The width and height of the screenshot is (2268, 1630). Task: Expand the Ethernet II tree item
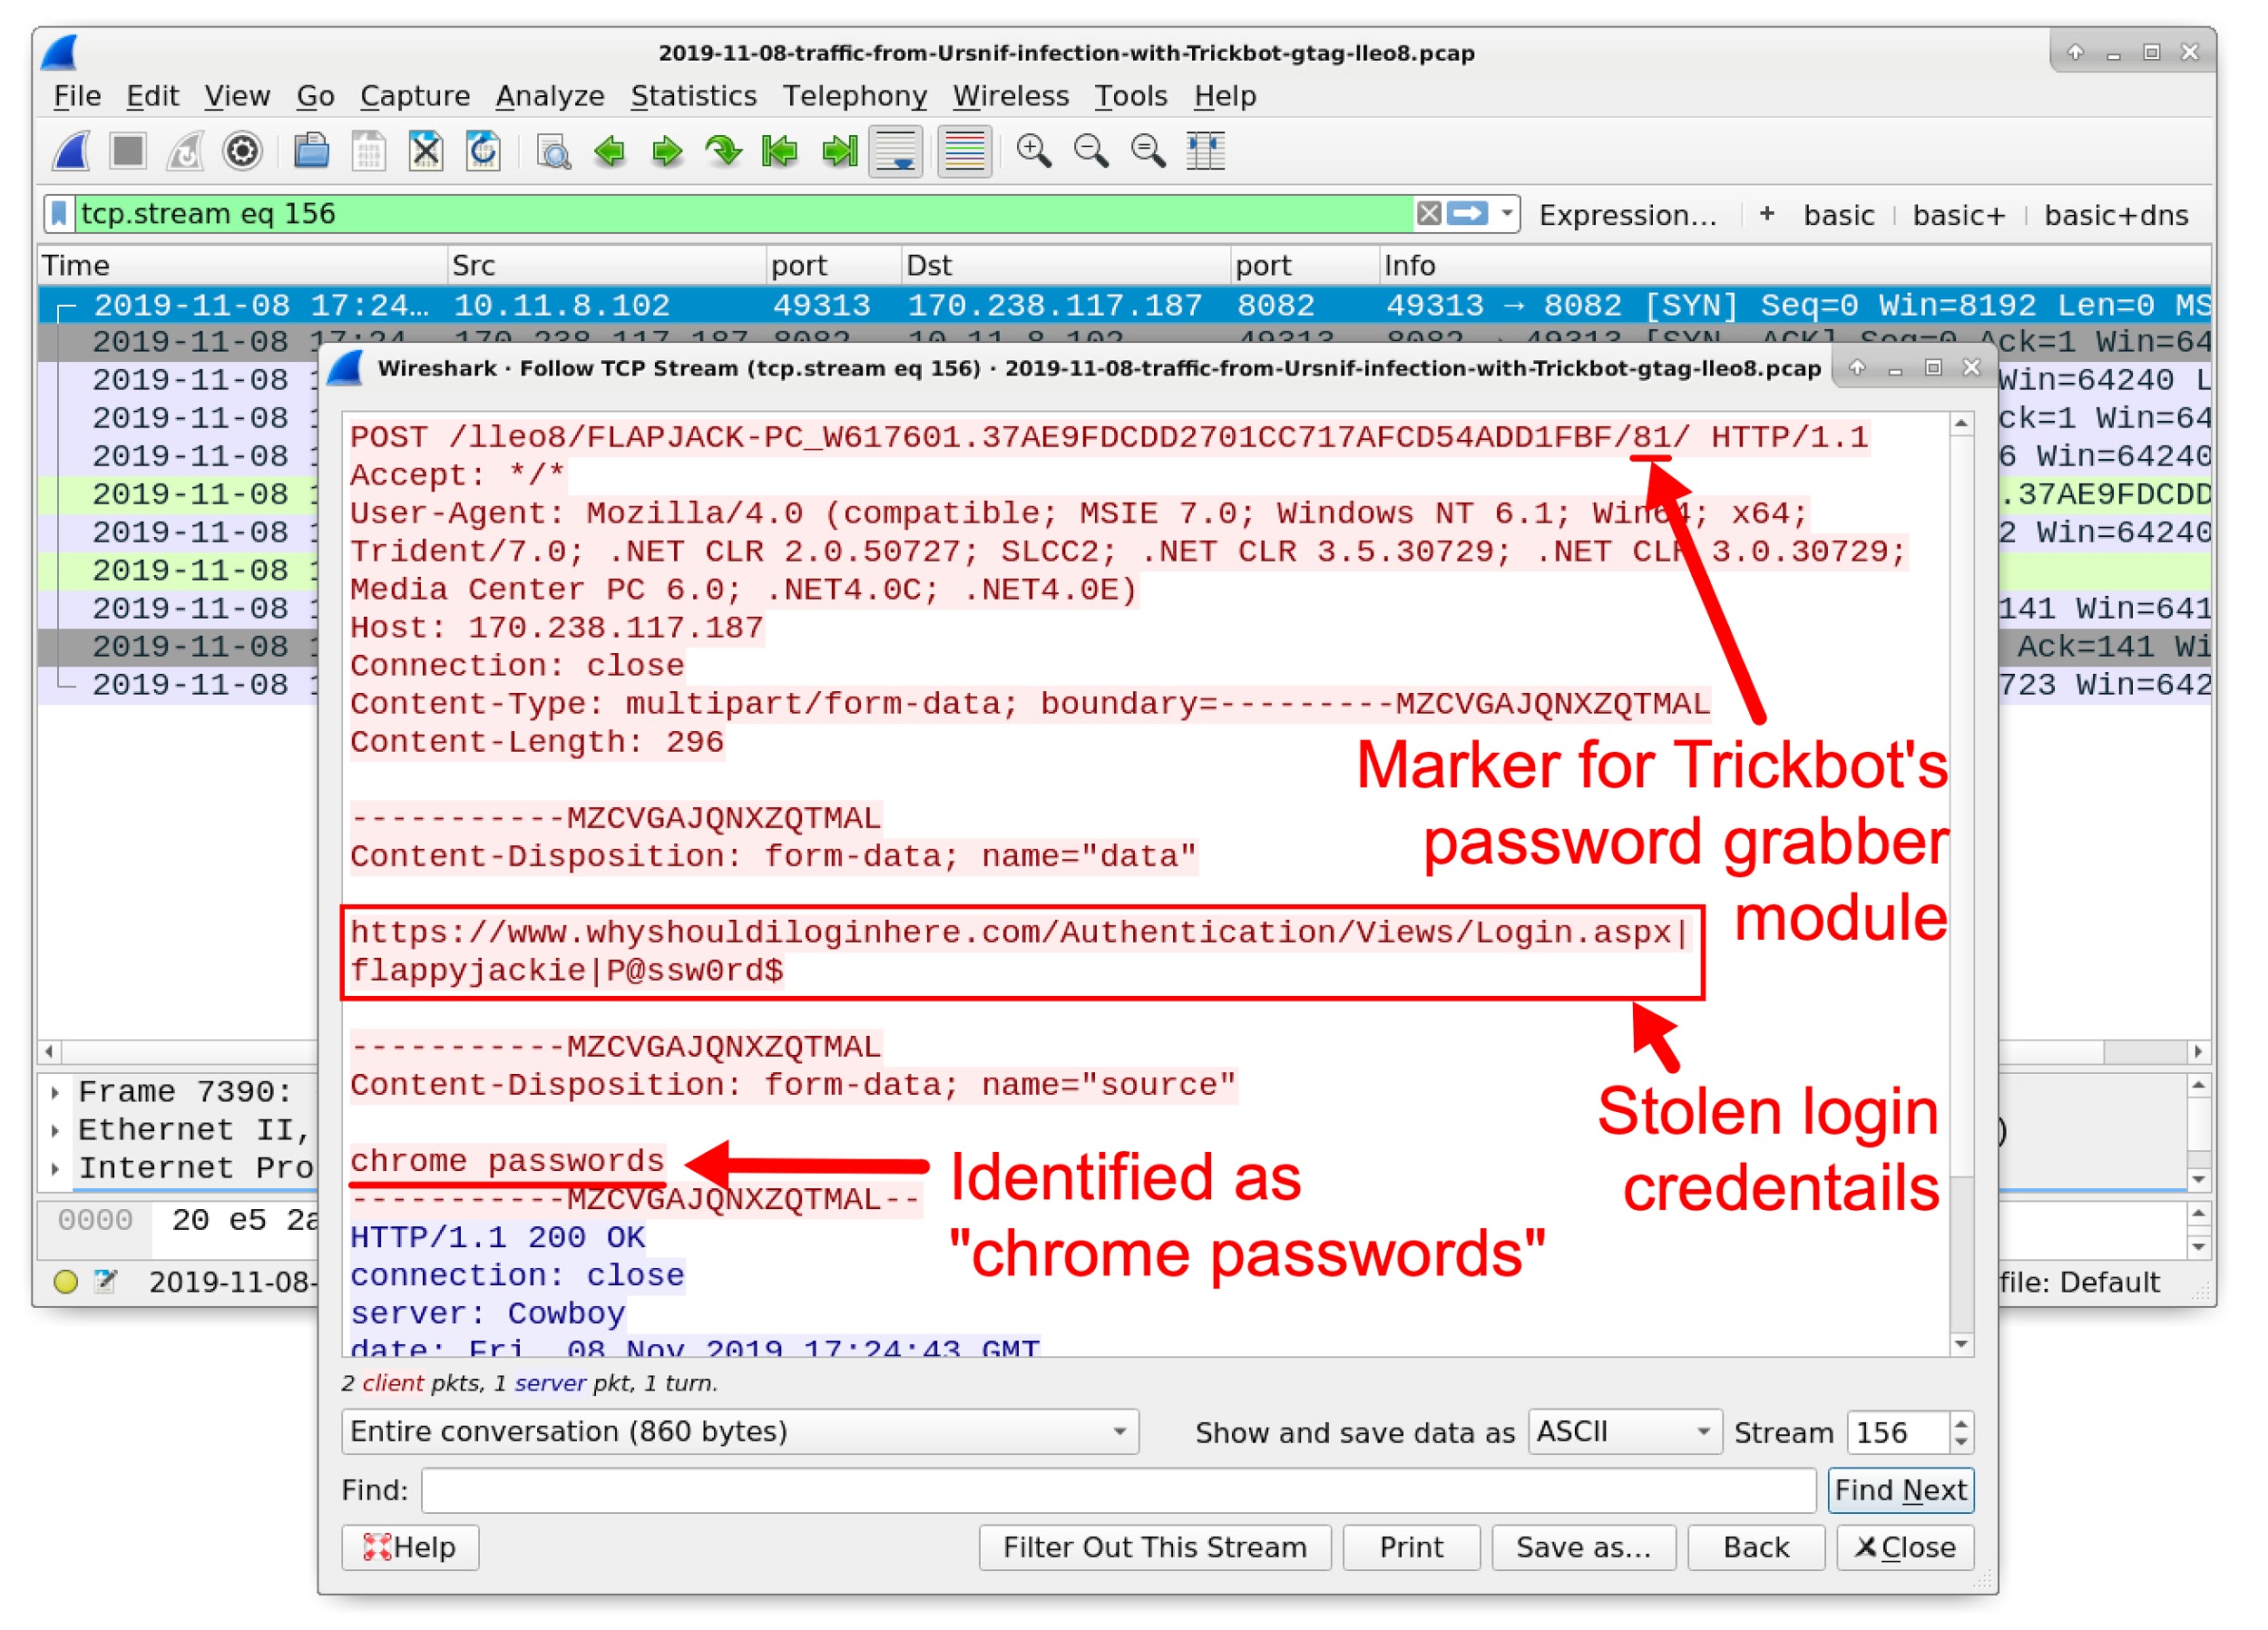58,1129
